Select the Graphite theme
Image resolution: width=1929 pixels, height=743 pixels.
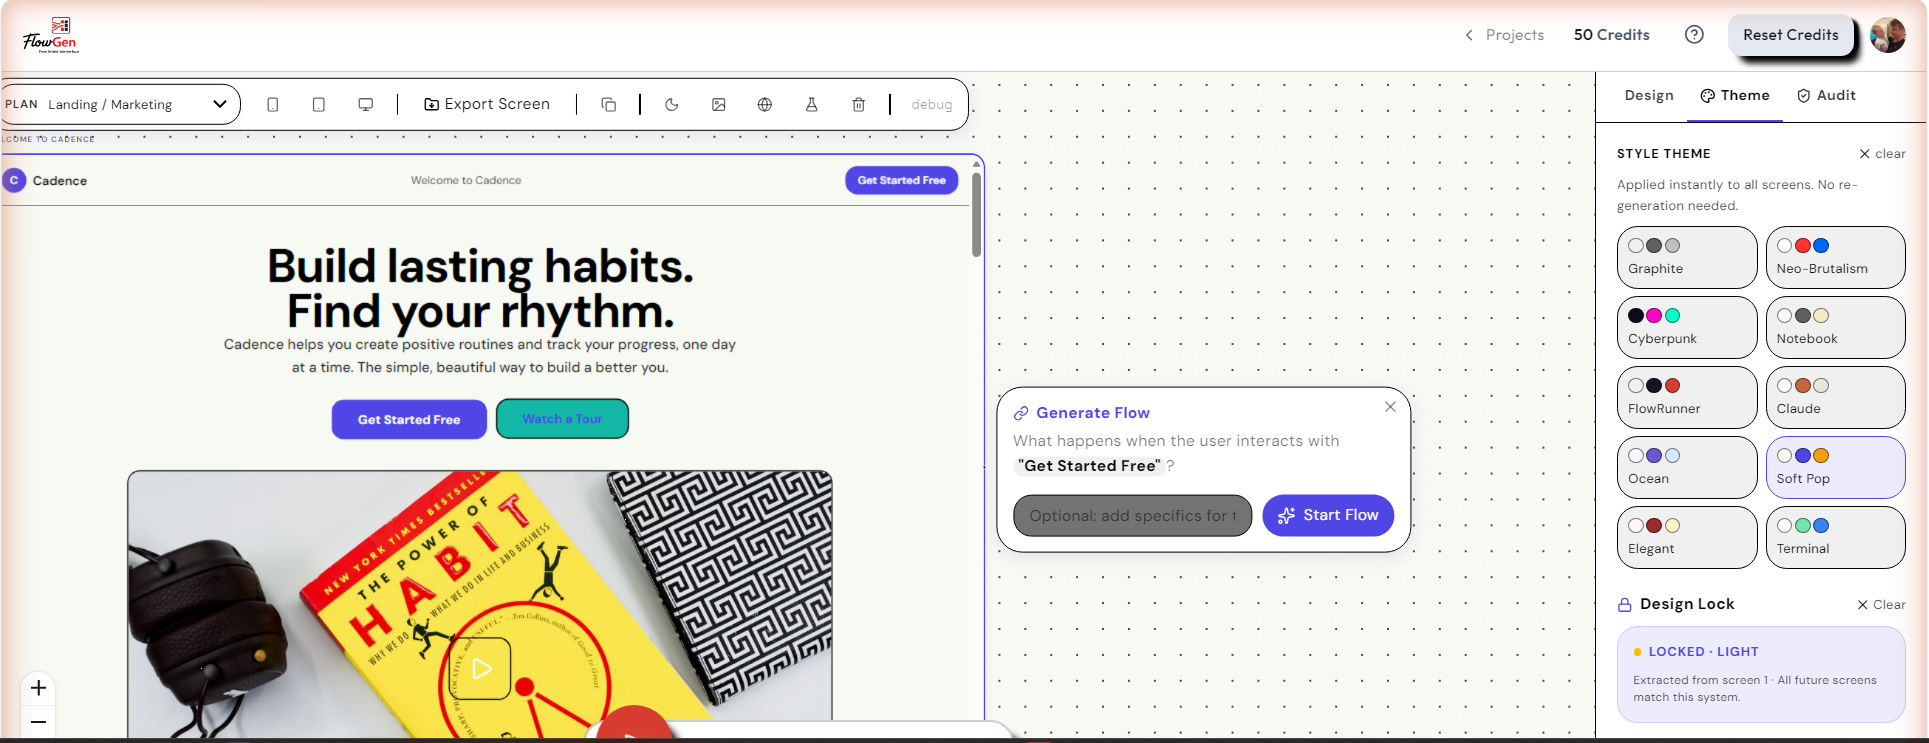click(1687, 257)
